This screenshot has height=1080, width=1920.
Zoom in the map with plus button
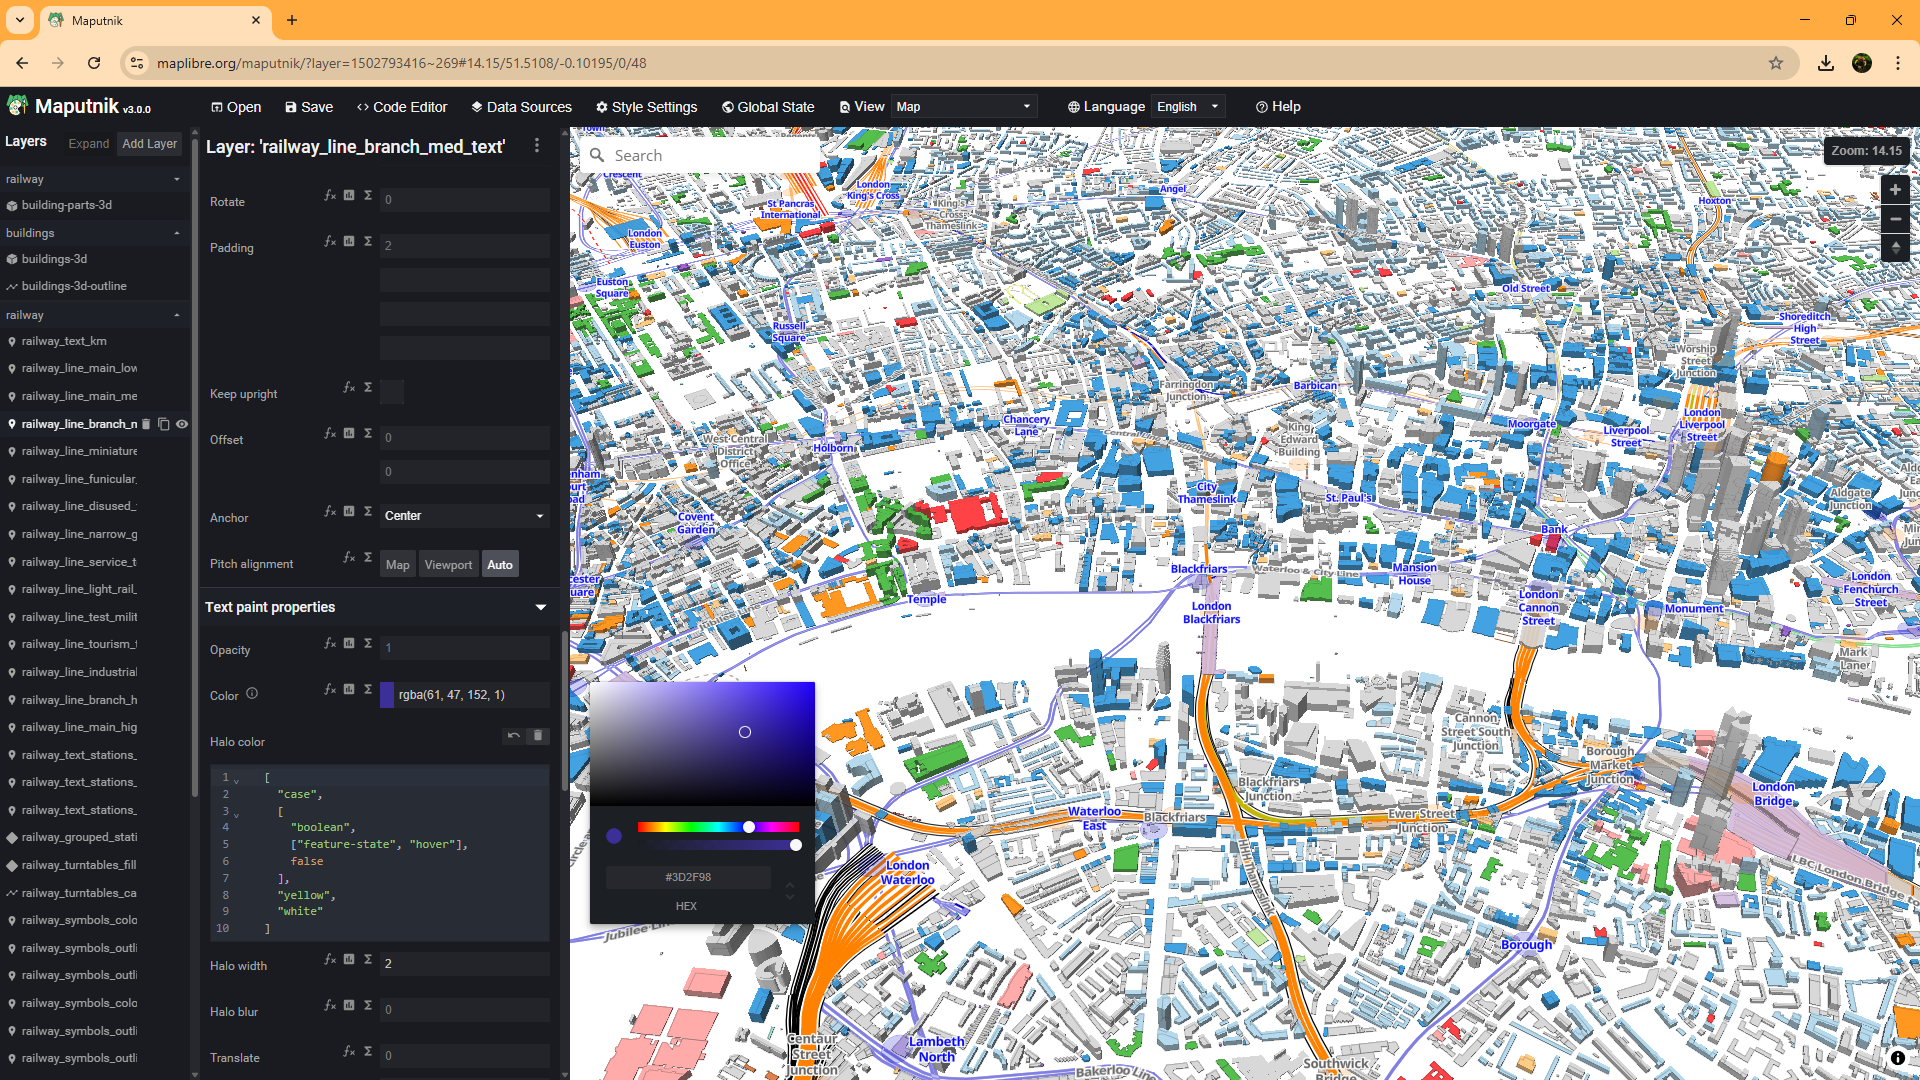tap(1895, 190)
